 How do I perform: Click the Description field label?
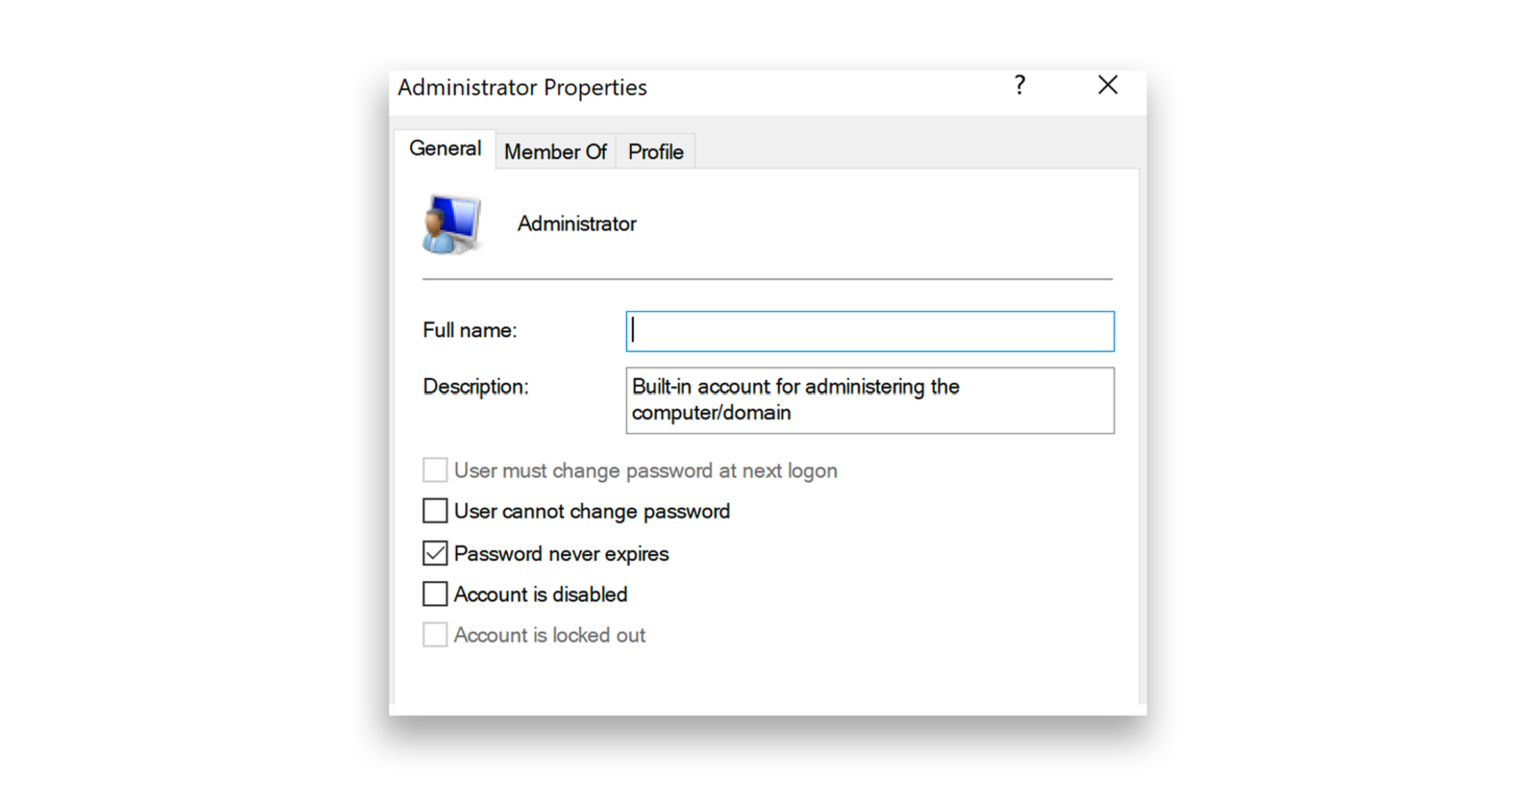tap(475, 386)
